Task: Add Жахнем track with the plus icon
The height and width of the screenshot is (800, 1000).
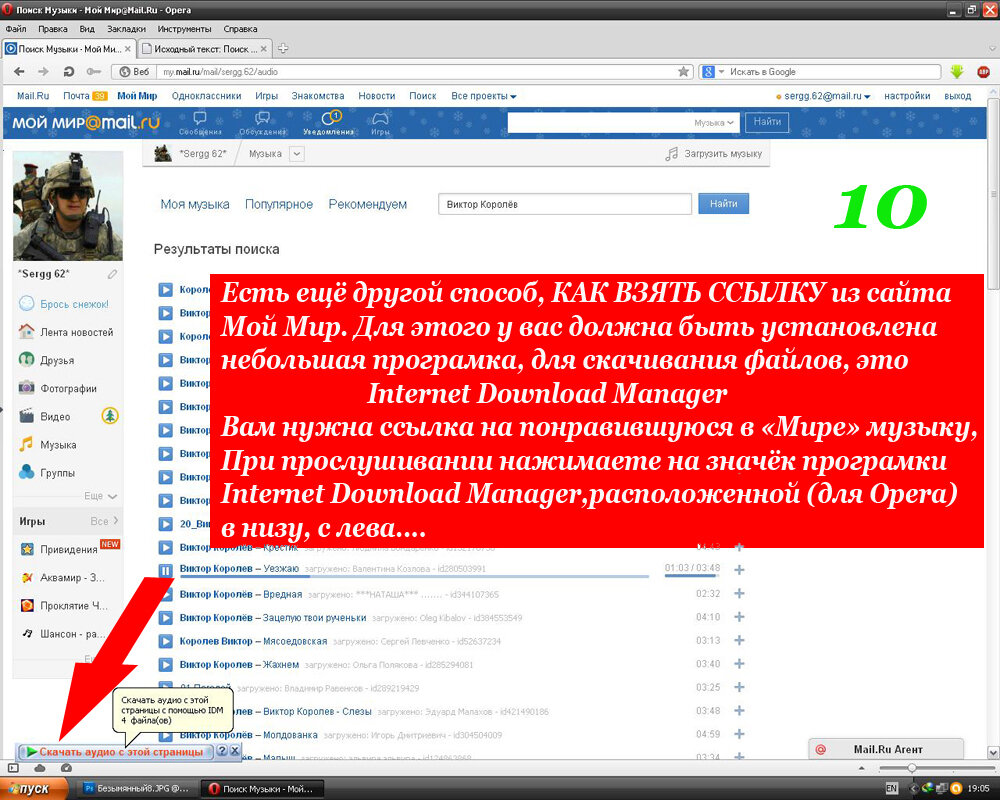Action: [x=739, y=664]
